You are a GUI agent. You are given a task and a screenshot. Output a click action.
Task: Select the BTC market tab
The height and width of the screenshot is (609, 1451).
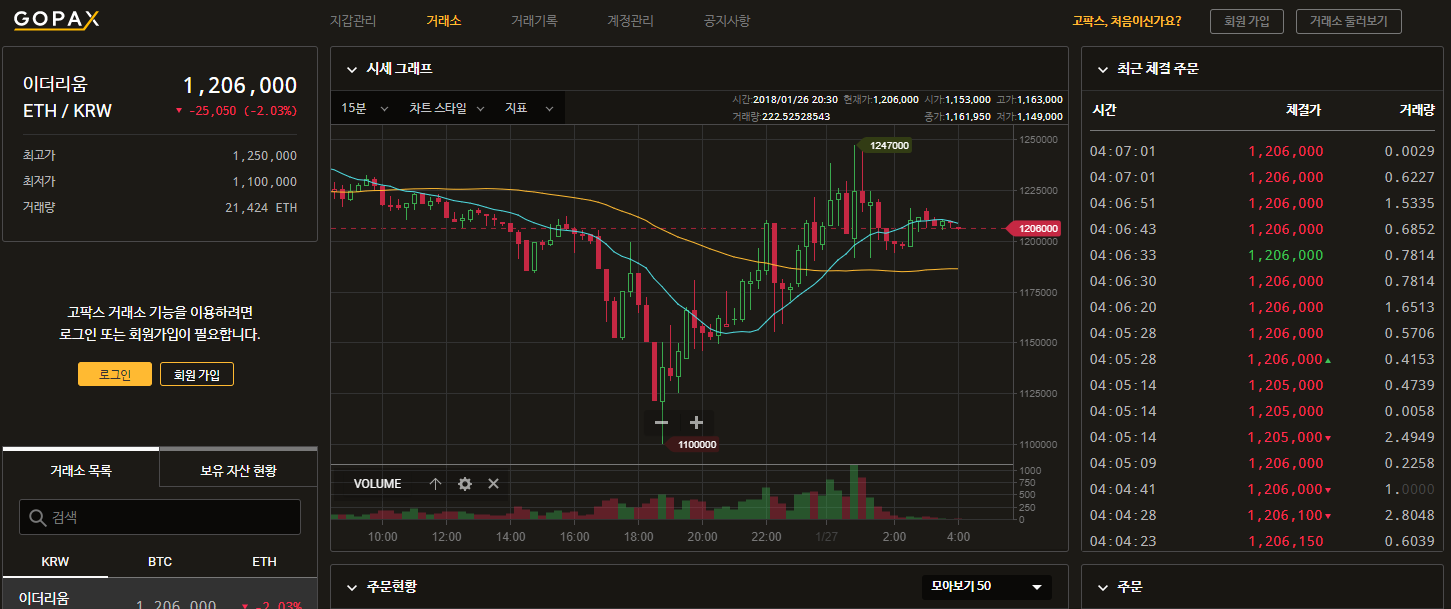pos(160,562)
